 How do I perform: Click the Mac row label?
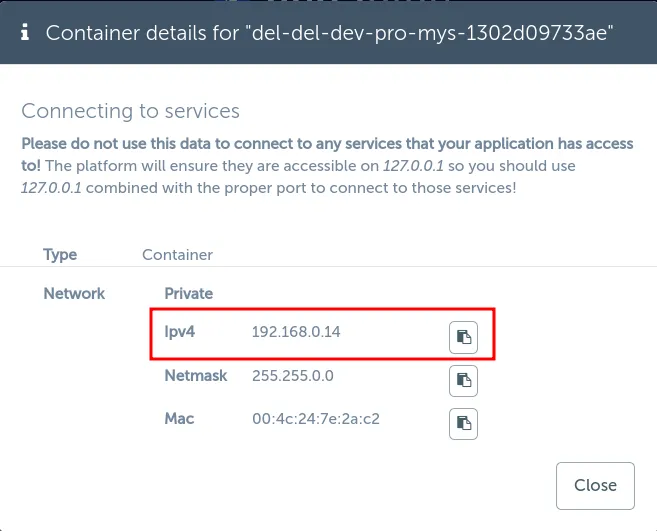[x=178, y=419]
